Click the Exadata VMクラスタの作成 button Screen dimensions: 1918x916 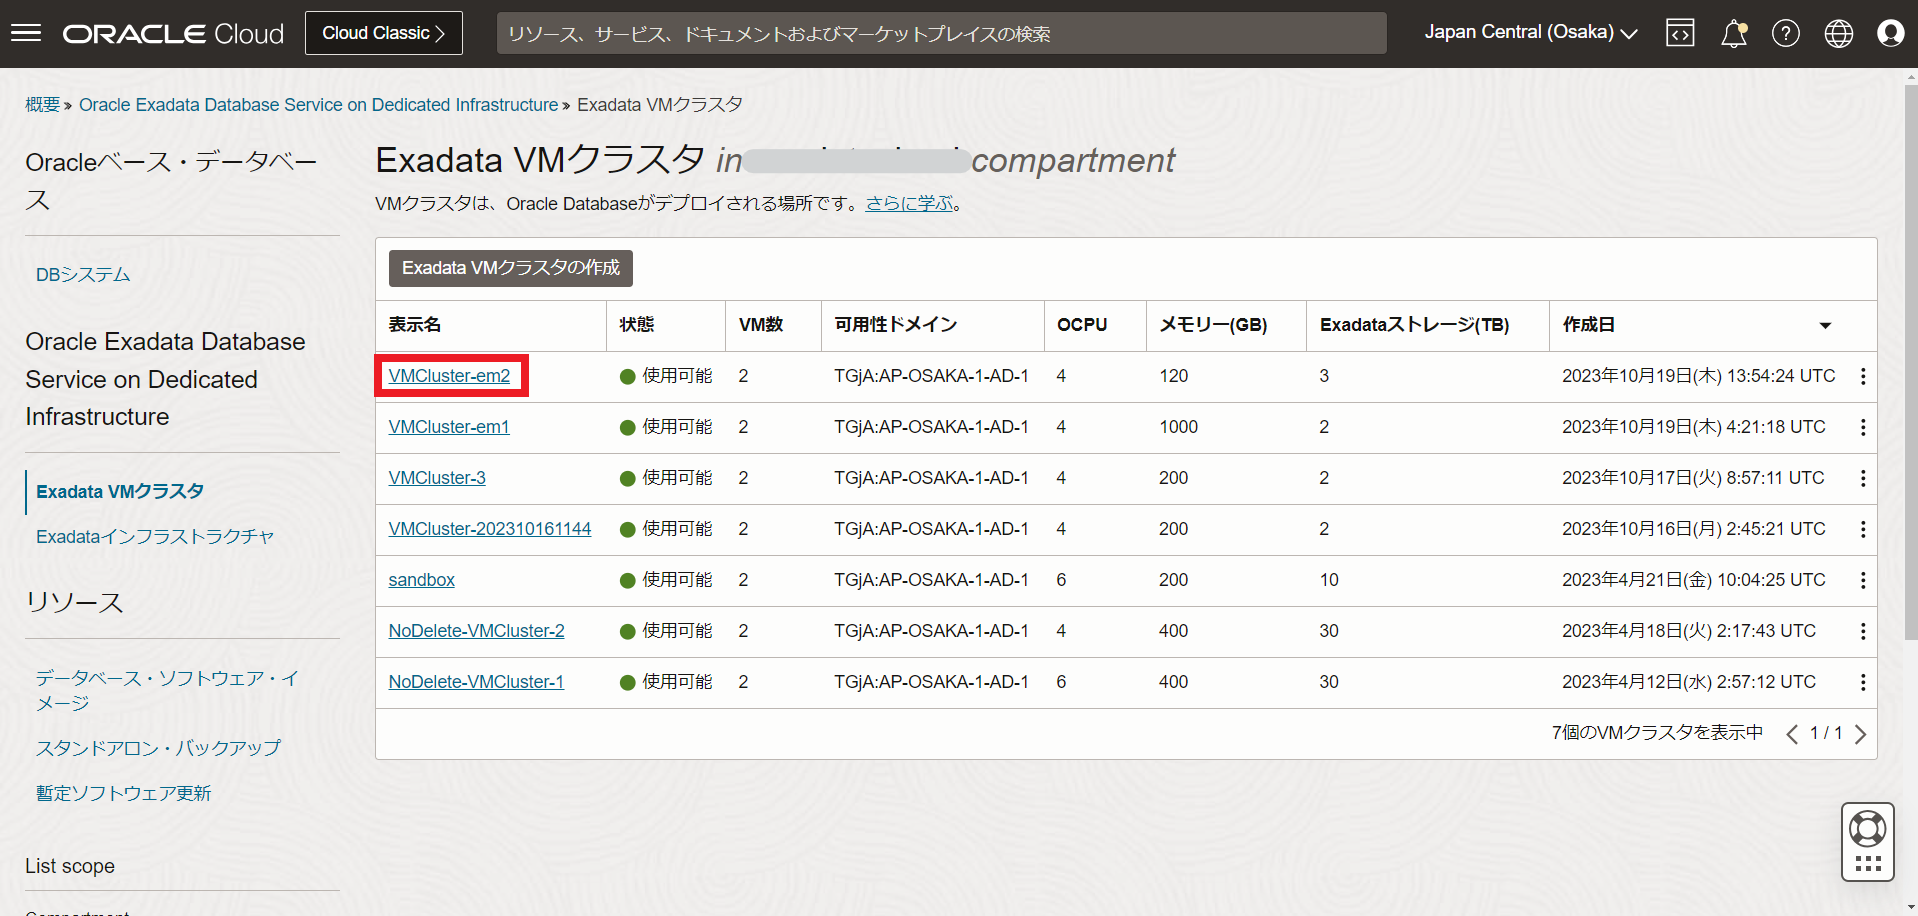point(510,268)
